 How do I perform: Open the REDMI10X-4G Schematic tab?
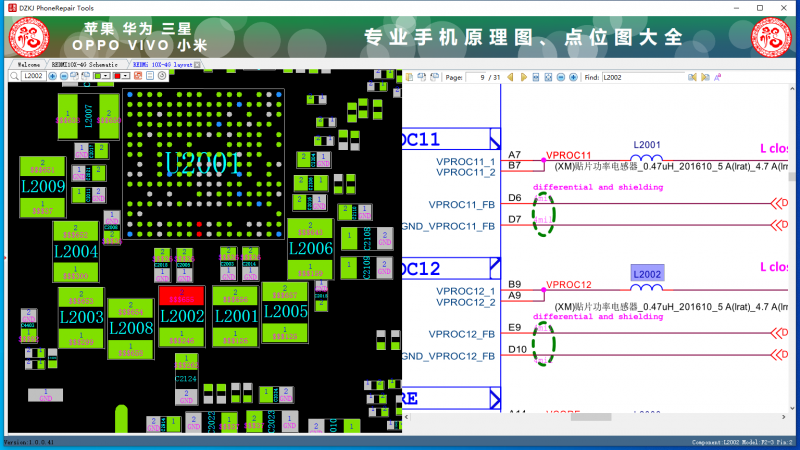coord(83,64)
